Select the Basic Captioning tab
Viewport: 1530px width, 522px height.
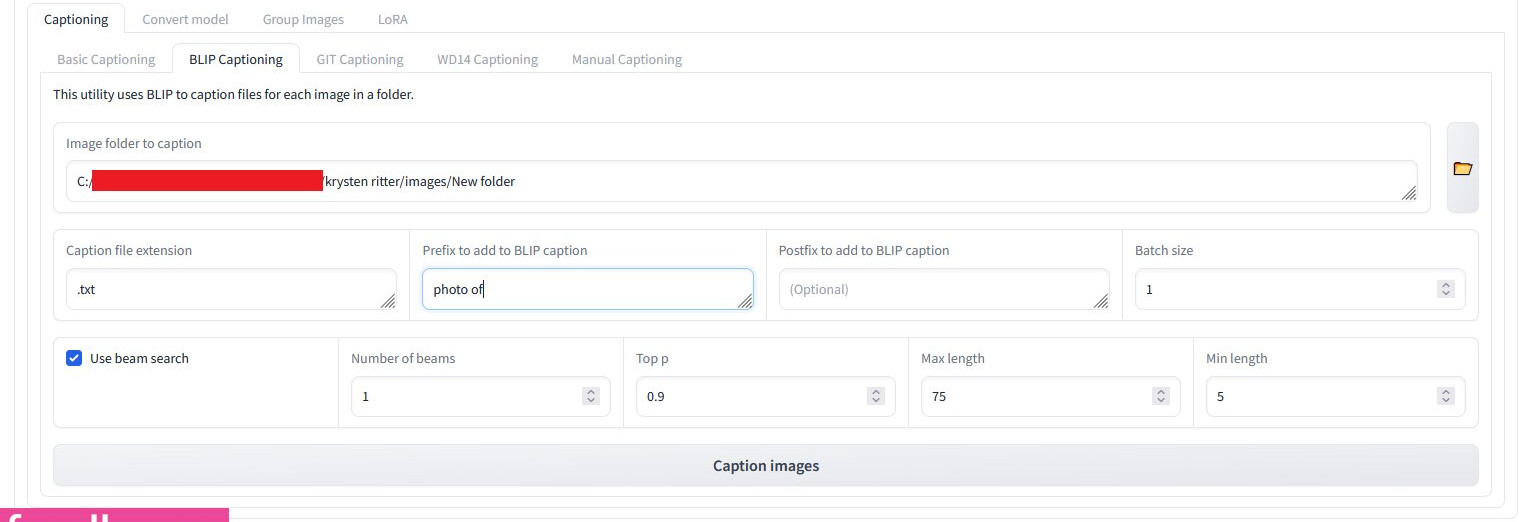point(106,59)
